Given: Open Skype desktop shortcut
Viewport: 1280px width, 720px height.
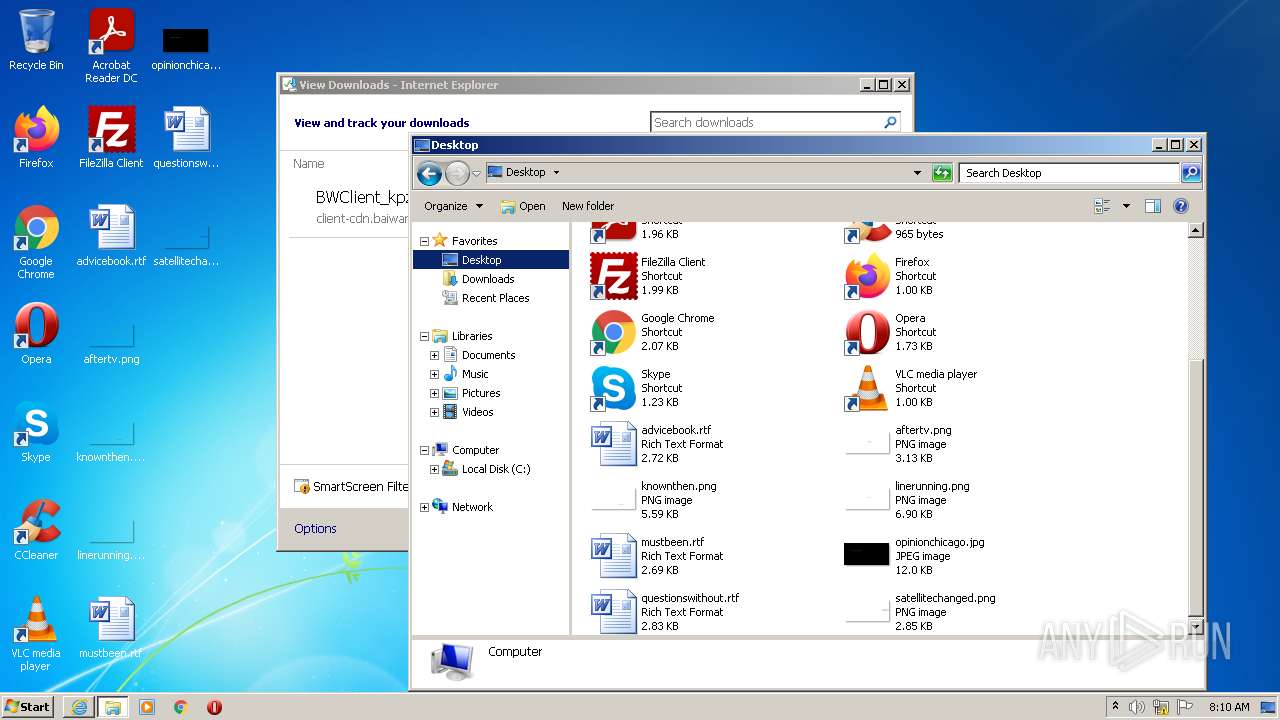Looking at the screenshot, I should [x=36, y=432].
